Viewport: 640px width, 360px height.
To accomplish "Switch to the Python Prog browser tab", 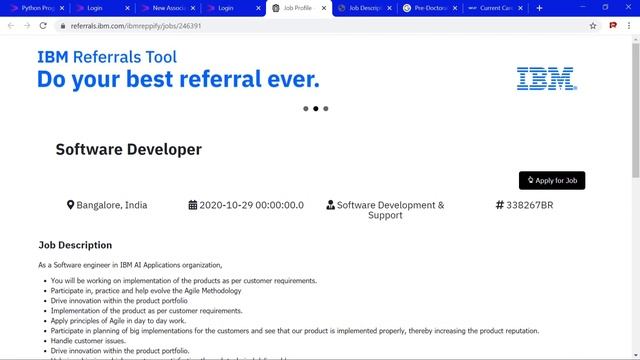I will point(37,8).
